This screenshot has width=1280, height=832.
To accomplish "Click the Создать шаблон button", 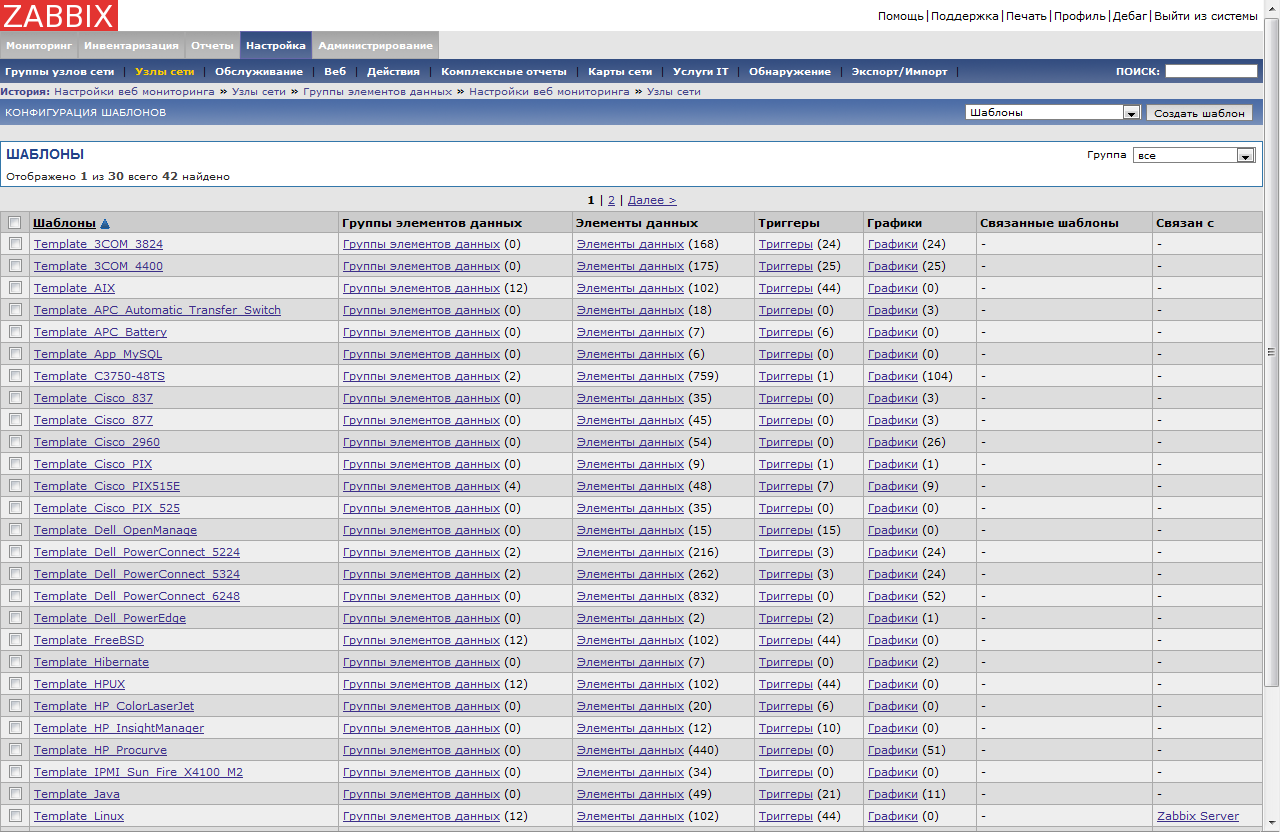I will point(1200,113).
